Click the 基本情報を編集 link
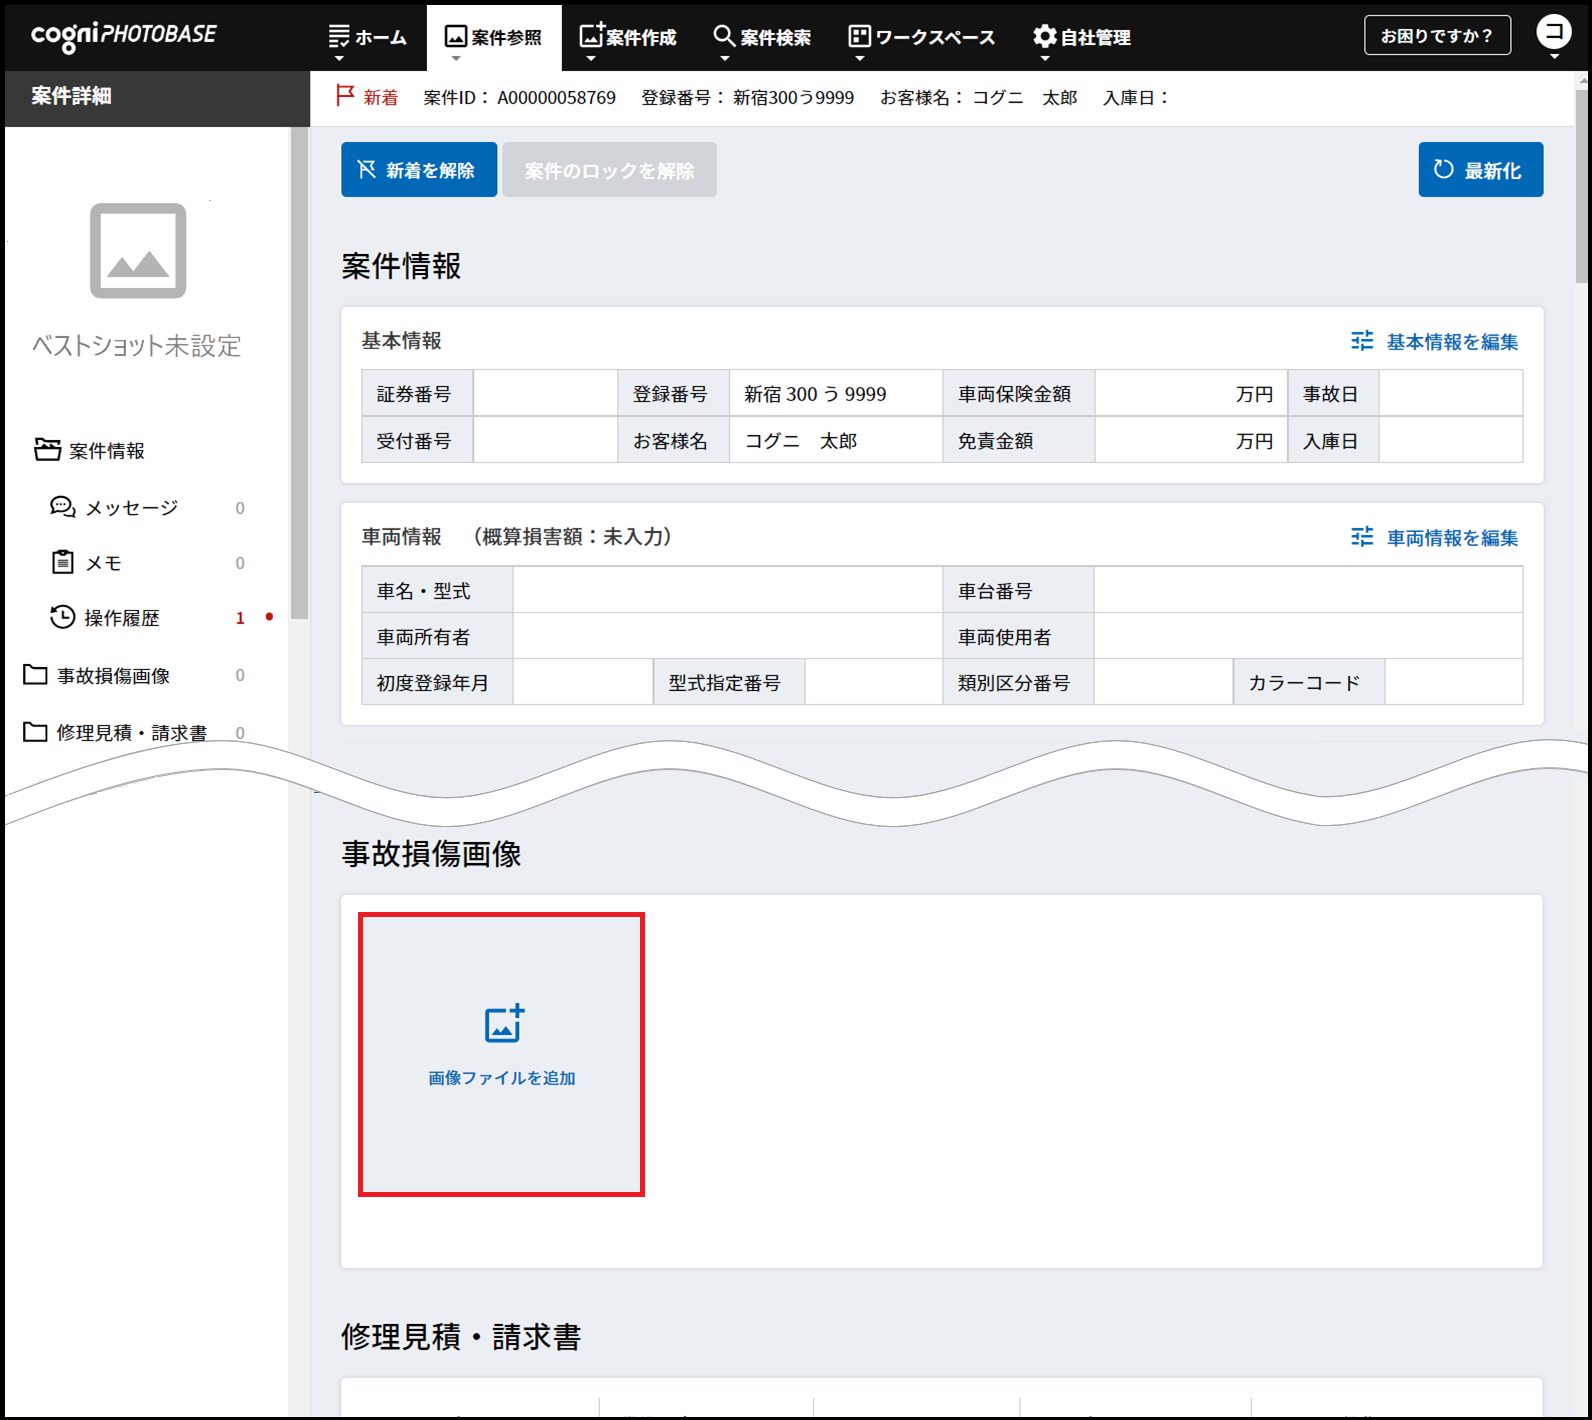1592x1420 pixels. click(1434, 342)
